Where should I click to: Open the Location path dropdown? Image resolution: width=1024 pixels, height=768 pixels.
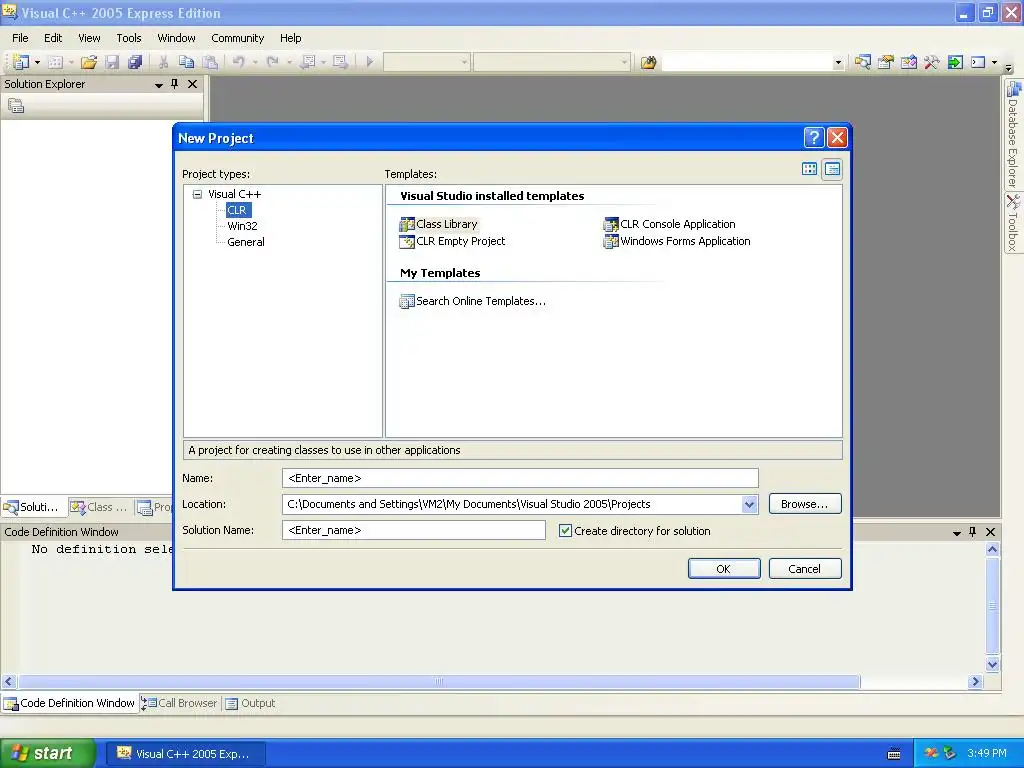click(749, 504)
